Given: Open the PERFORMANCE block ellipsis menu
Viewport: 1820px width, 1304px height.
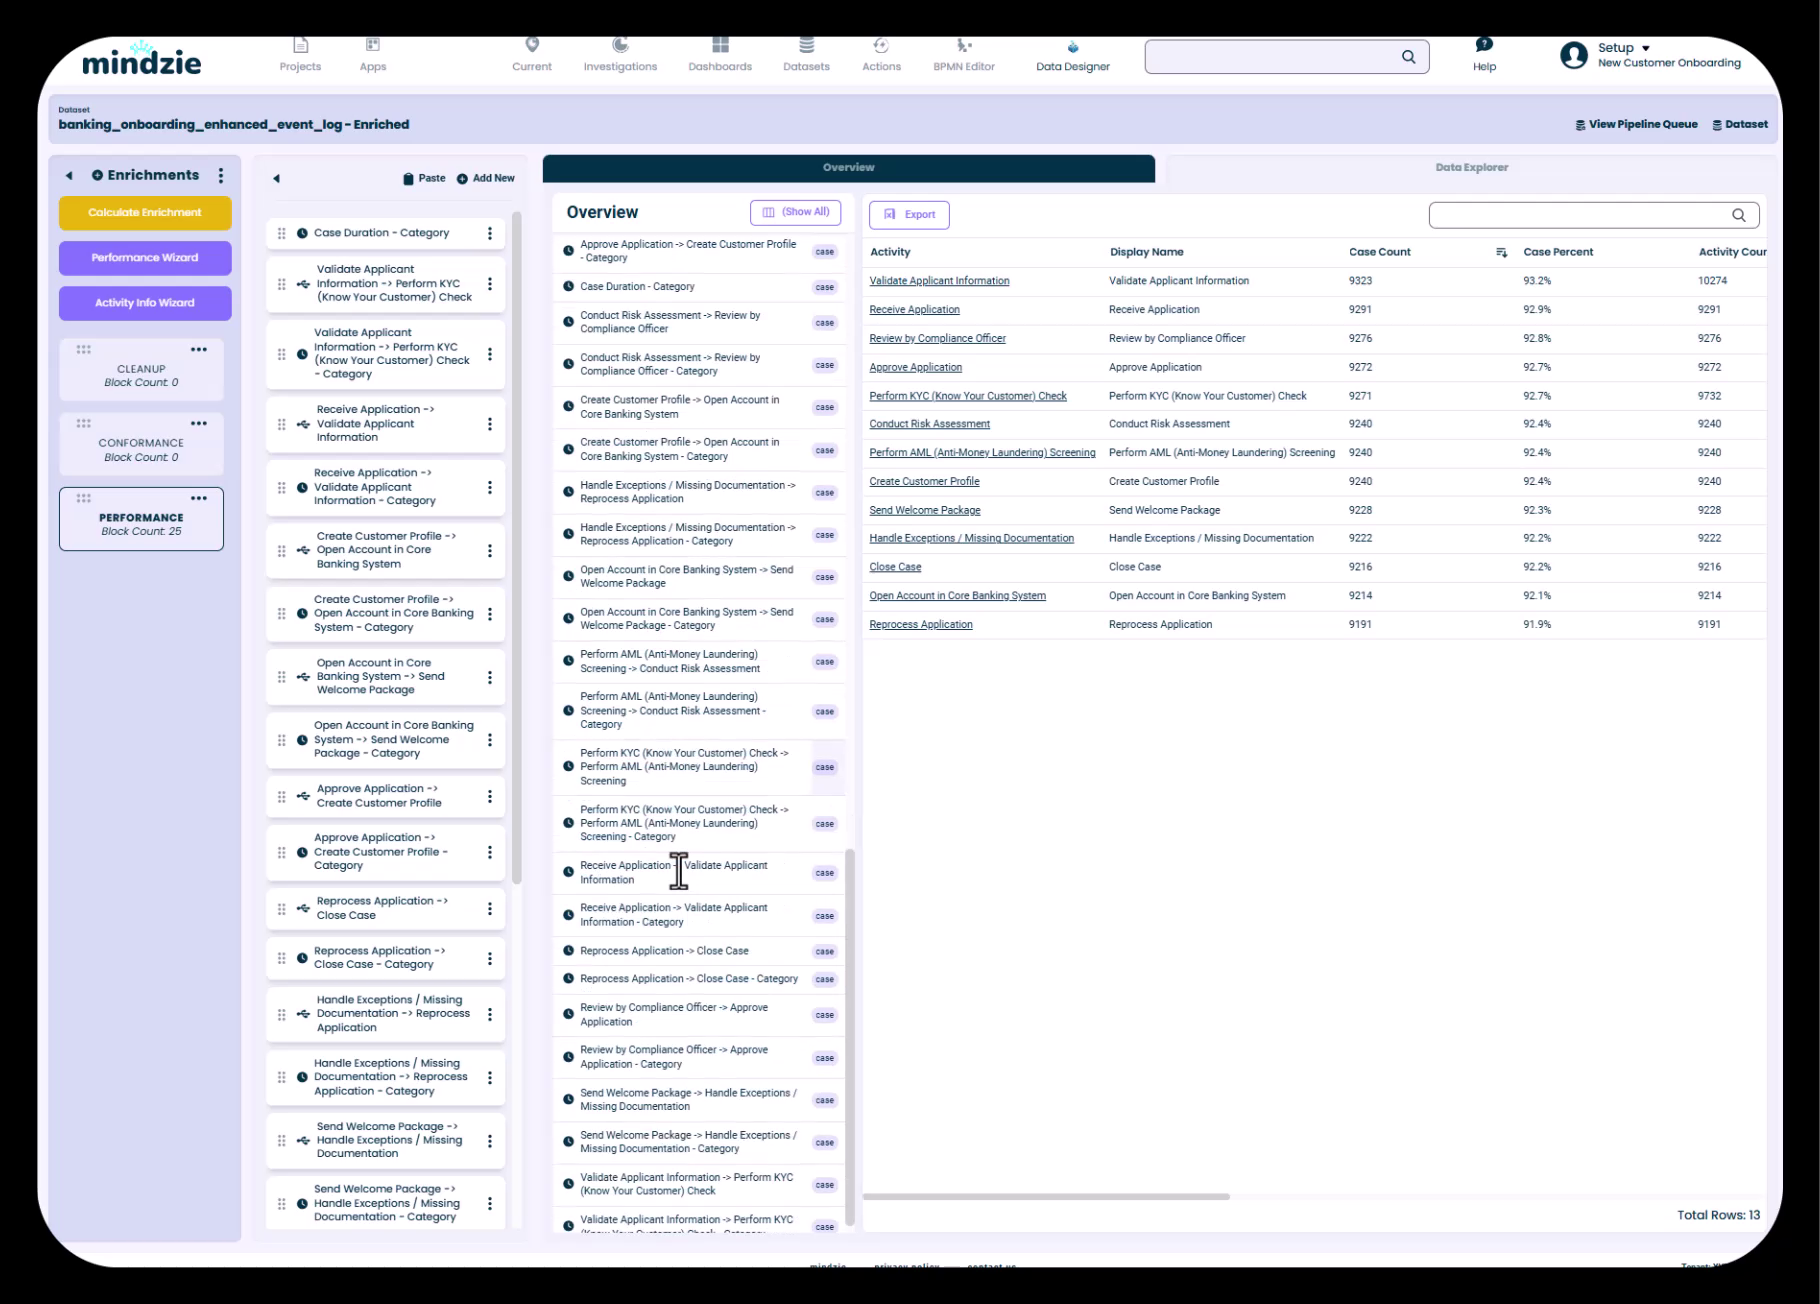Looking at the screenshot, I should click(x=199, y=498).
